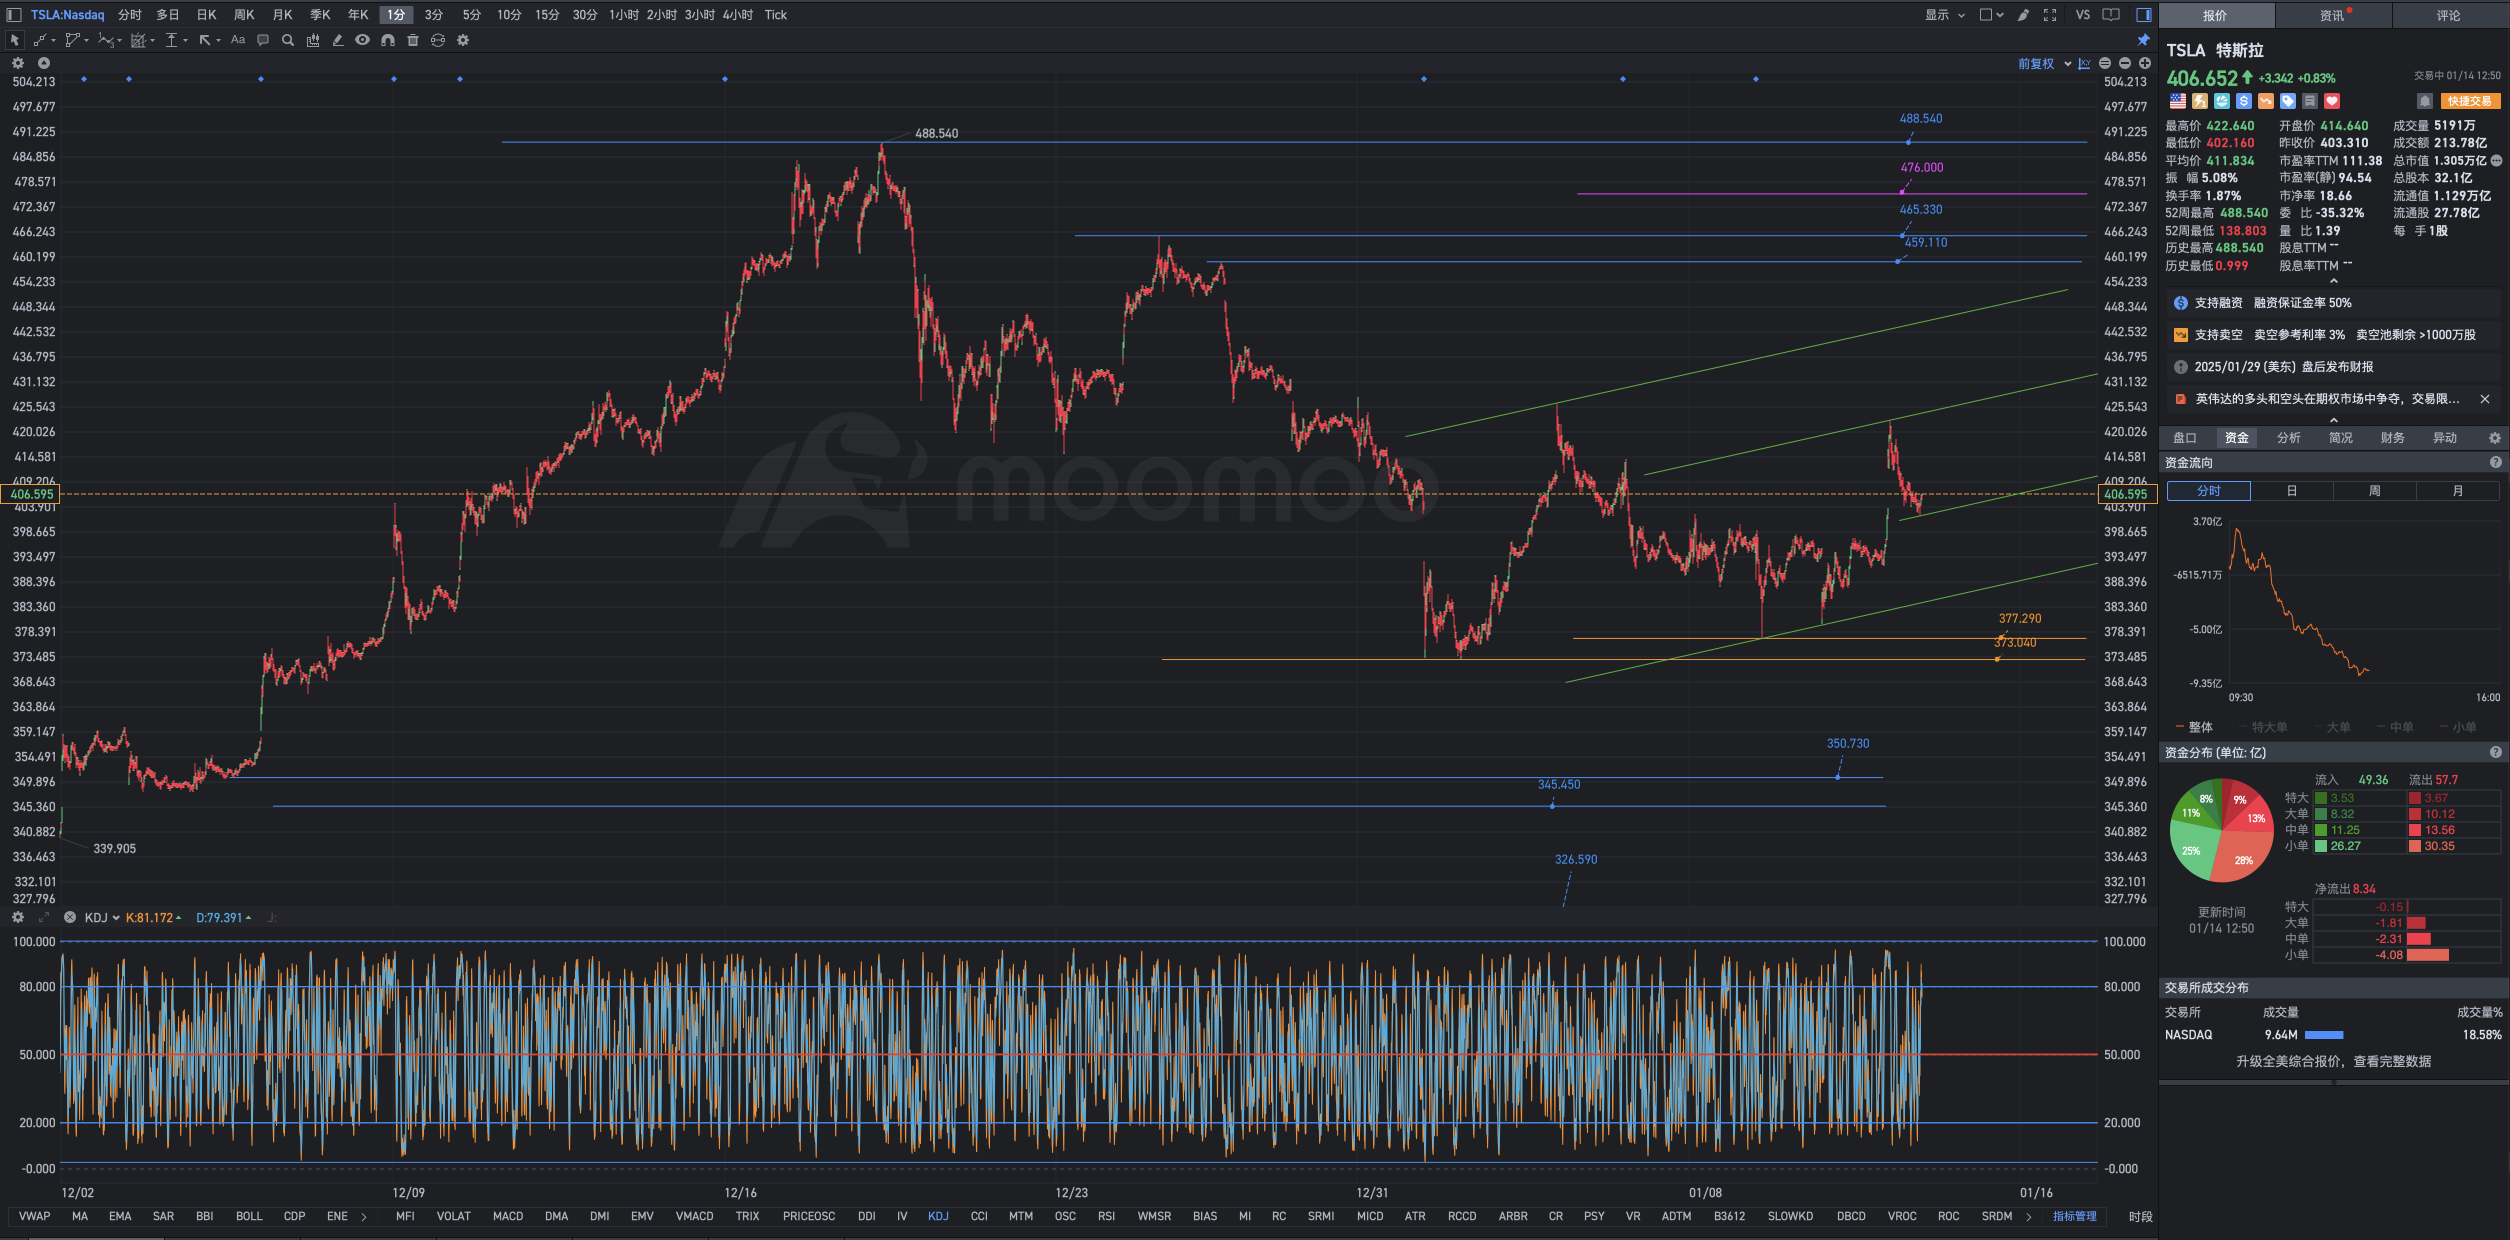Click the reset zoom equals icon
This screenshot has width=2510, height=1240.
tap(2105, 63)
